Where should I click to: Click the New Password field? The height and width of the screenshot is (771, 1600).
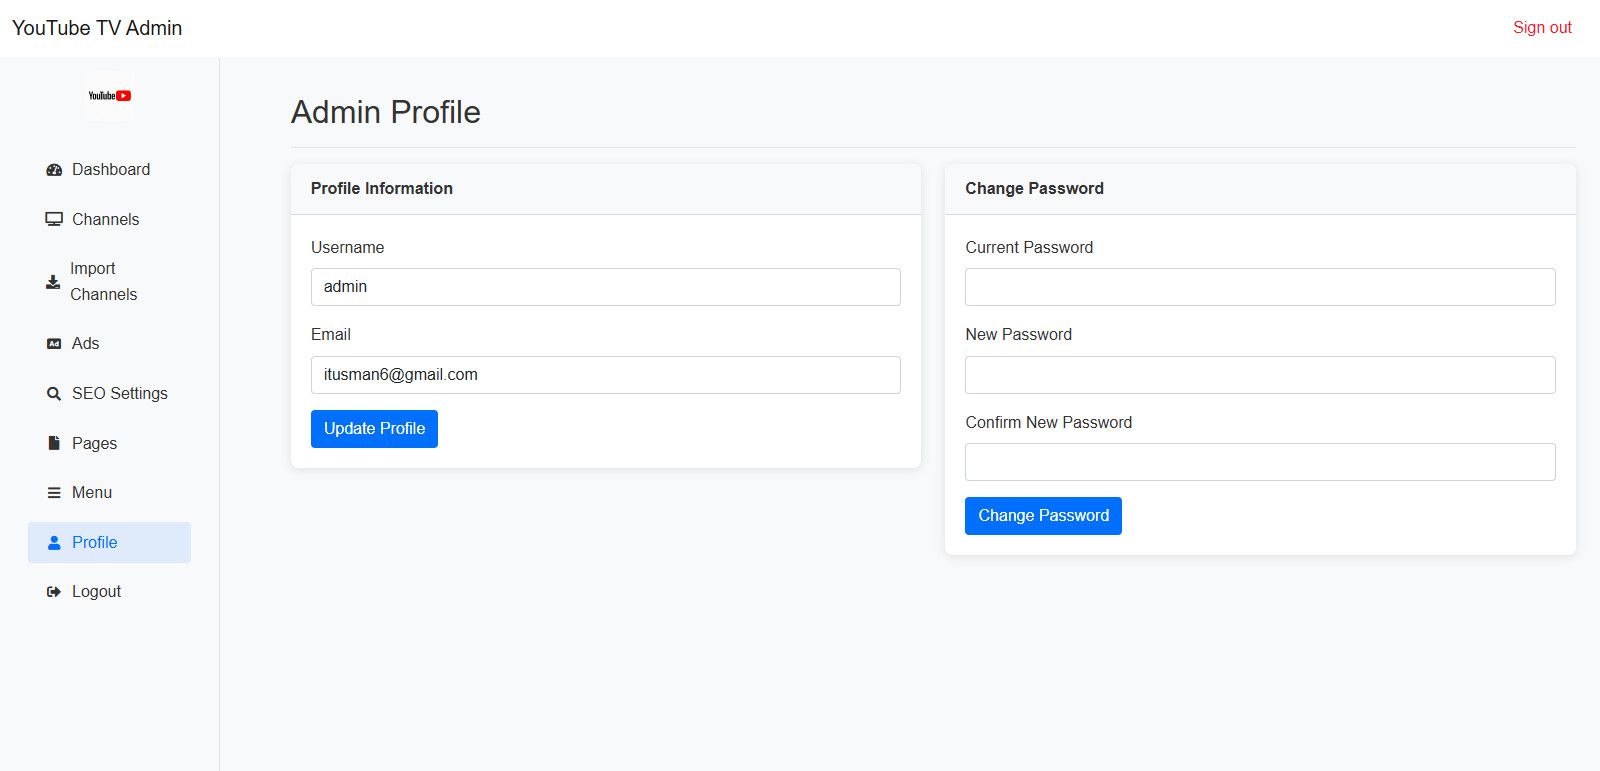coord(1259,375)
